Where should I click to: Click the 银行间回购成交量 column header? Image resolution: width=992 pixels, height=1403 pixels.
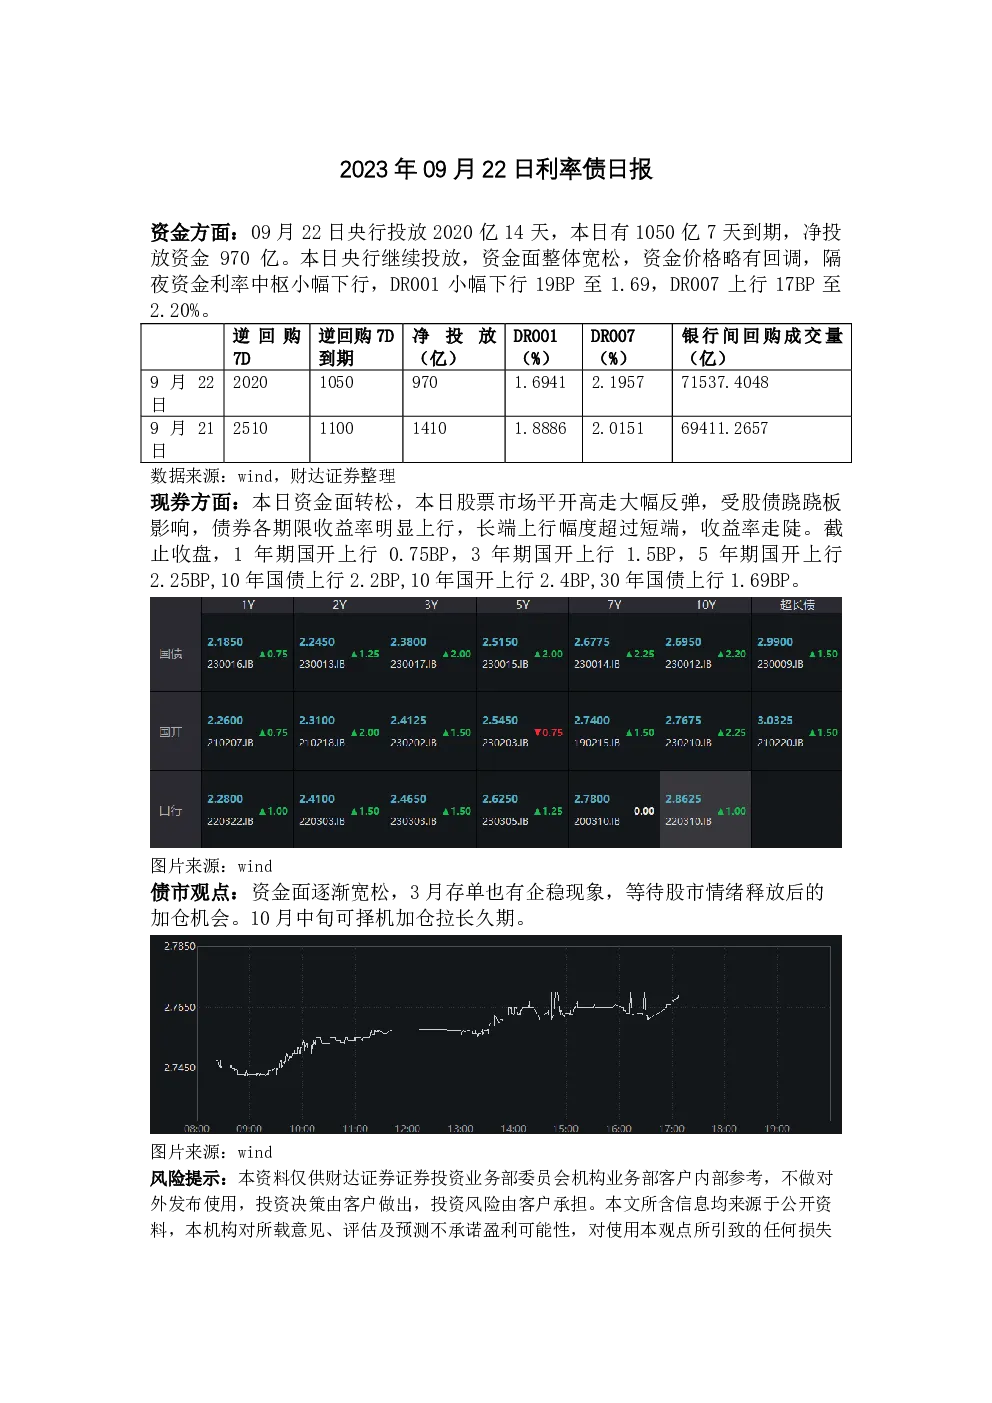click(x=761, y=347)
